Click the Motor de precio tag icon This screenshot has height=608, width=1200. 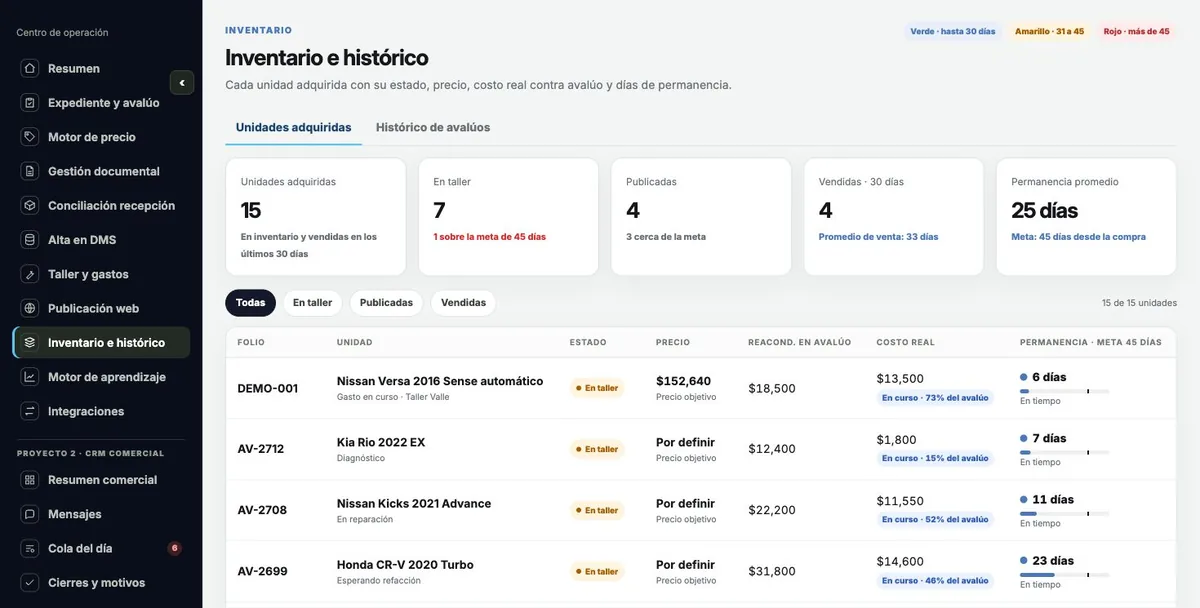(30, 137)
